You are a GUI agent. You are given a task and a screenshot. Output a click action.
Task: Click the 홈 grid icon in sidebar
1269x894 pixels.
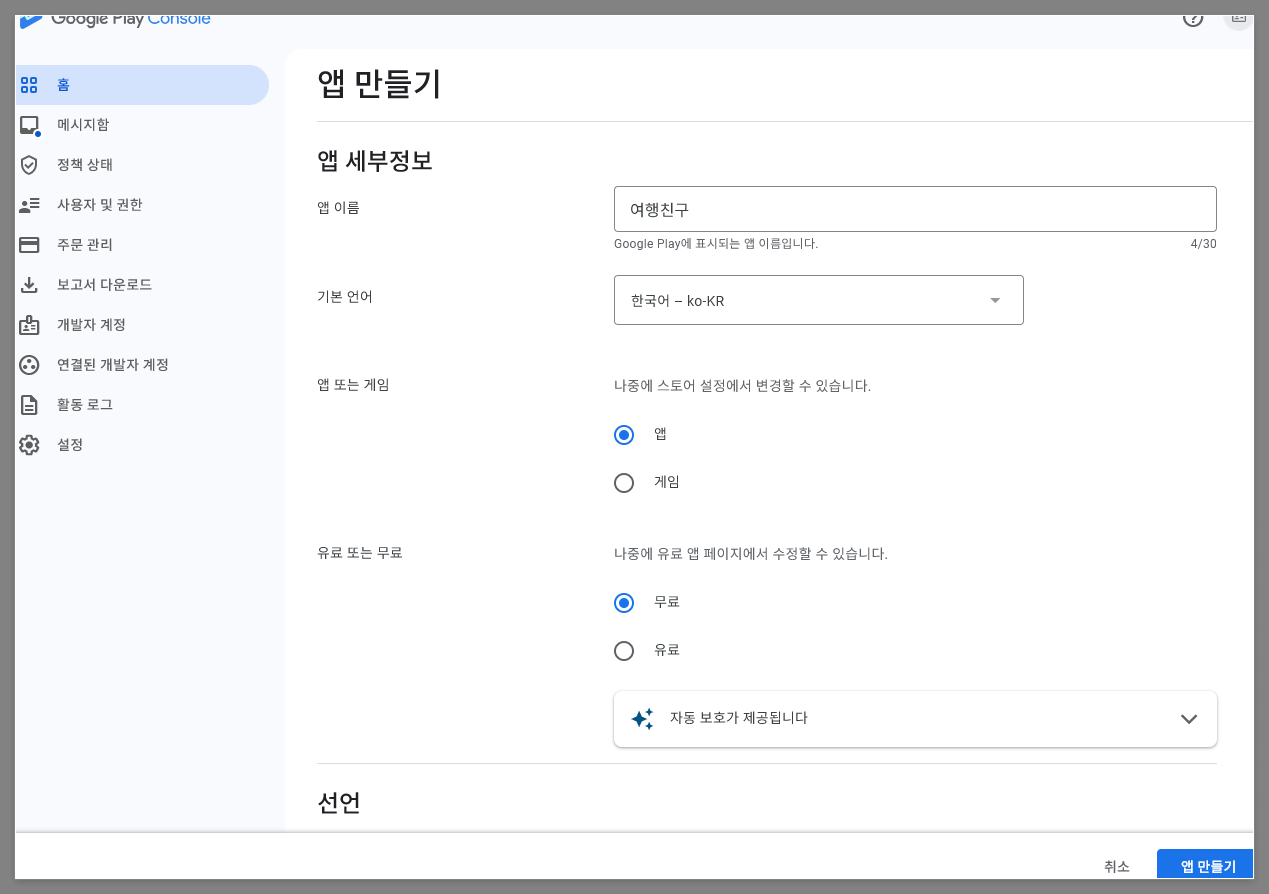(x=29, y=85)
